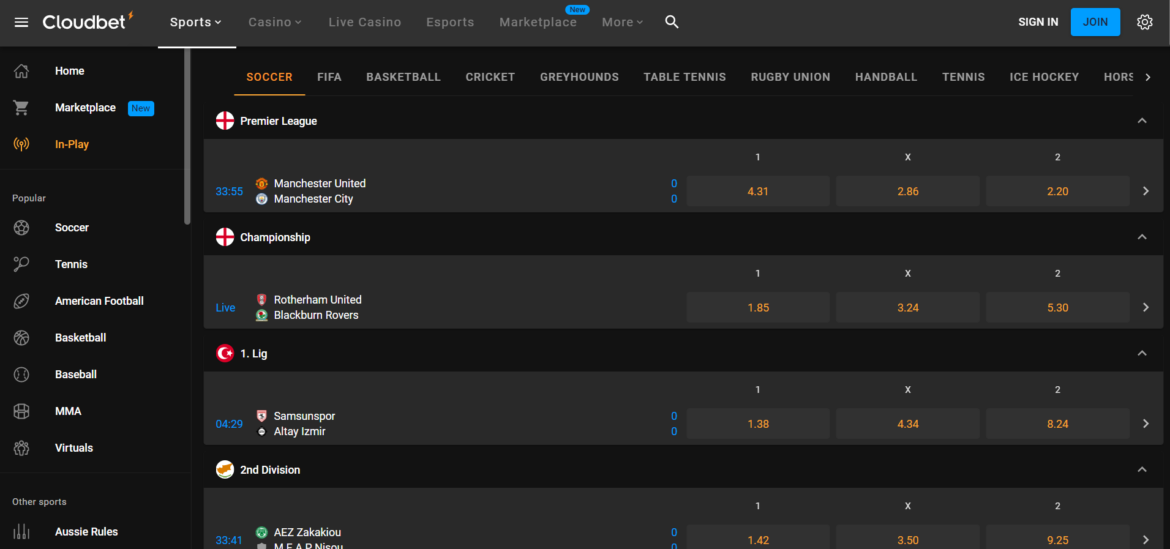Collapse the 2nd Division section
The height and width of the screenshot is (549, 1170).
(x=1142, y=470)
